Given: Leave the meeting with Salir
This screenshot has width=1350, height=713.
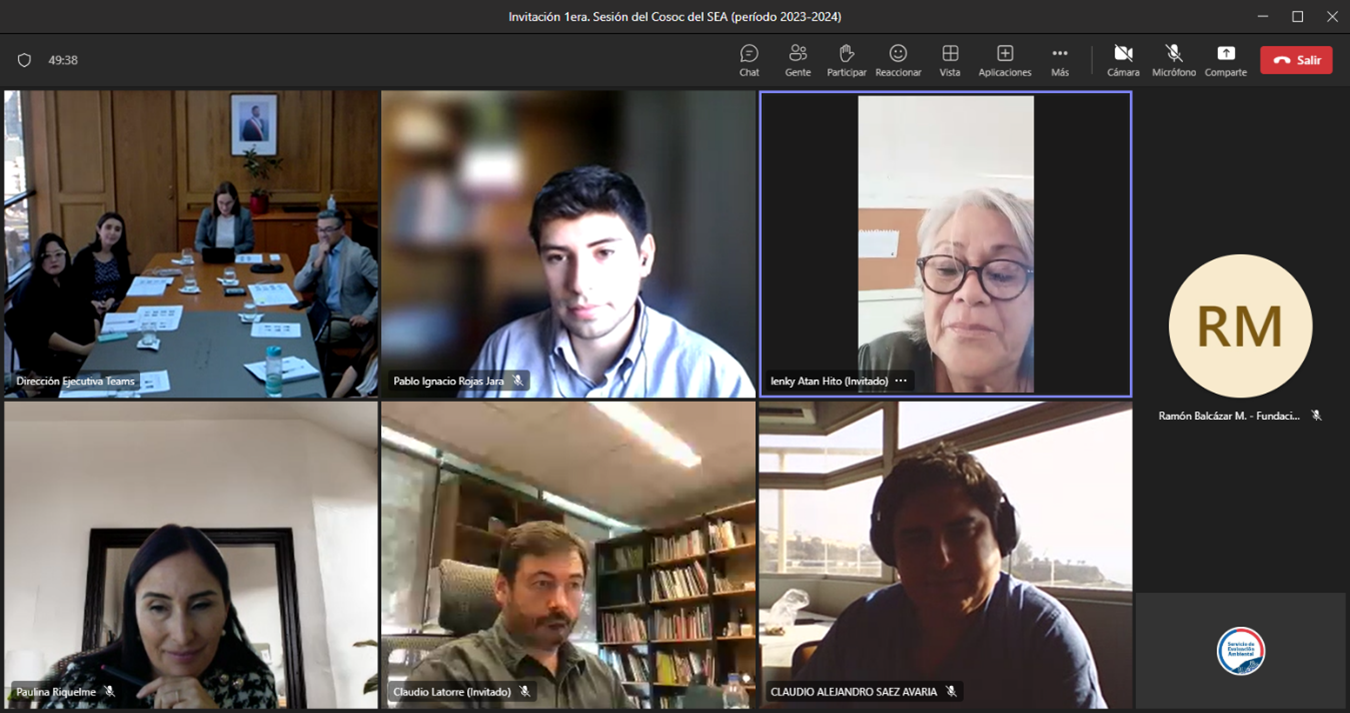Looking at the screenshot, I should 1296,60.
